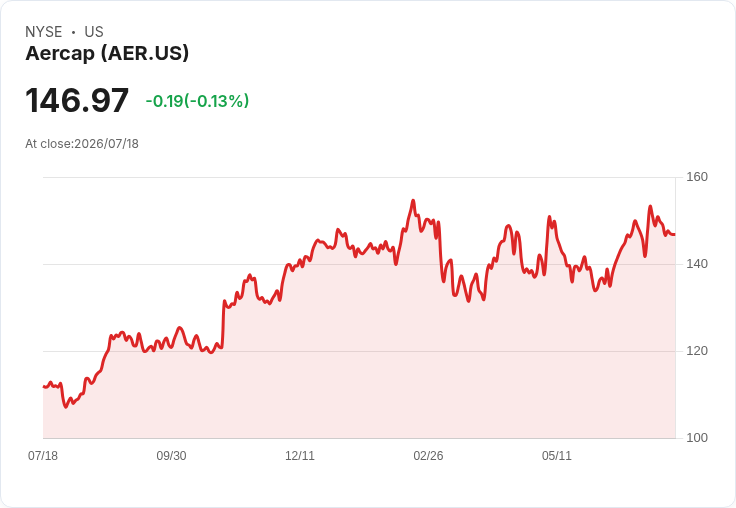736x508 pixels.
Task: Click the 160 y-axis label
Action: tap(697, 177)
